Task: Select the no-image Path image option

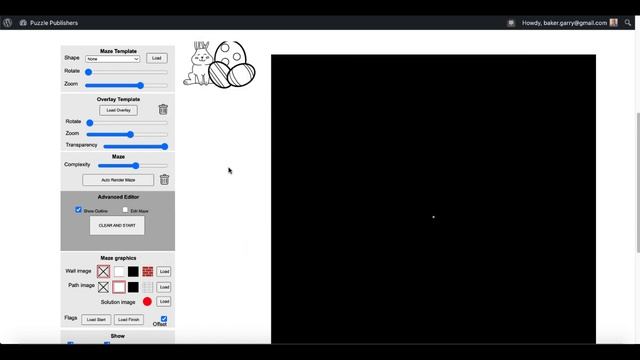Action: coord(103,287)
